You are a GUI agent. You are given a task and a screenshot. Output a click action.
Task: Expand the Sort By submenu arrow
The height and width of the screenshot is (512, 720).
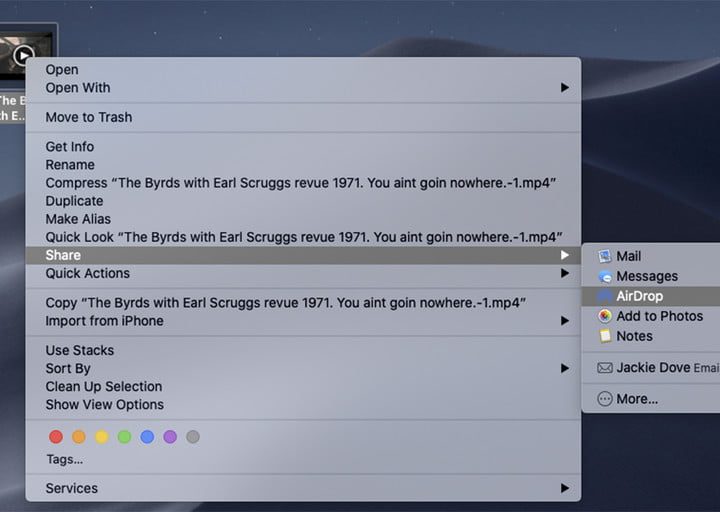pos(564,368)
